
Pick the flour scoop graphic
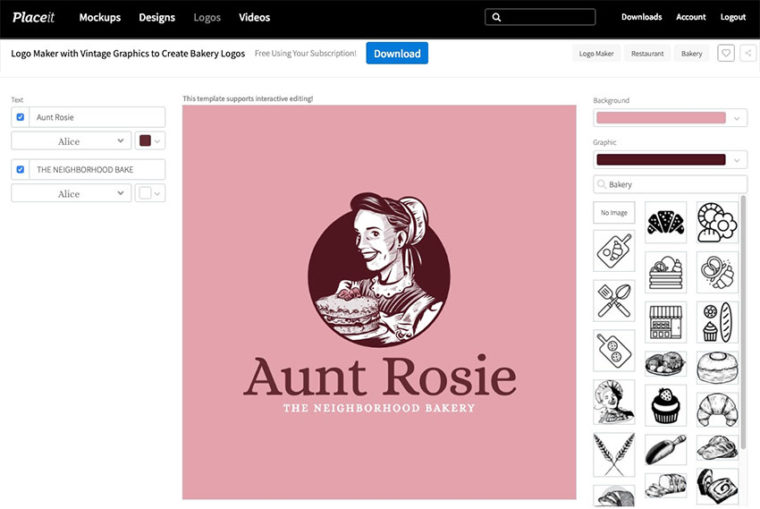(665, 451)
